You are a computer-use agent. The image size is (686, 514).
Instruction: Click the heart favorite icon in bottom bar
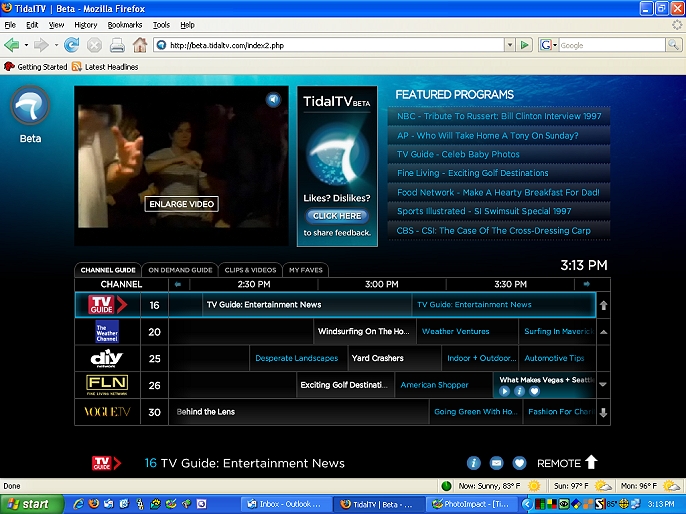click(519, 463)
